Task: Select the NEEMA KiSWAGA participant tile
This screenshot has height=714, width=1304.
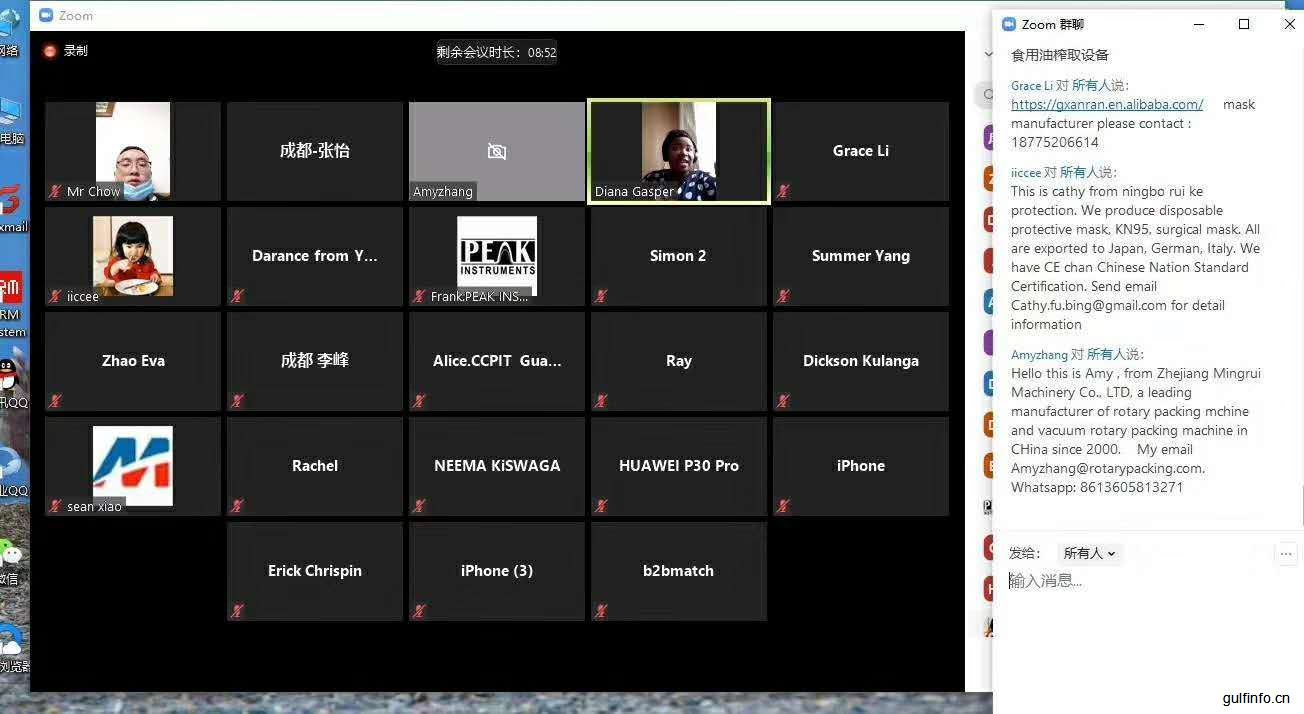Action: coord(497,465)
